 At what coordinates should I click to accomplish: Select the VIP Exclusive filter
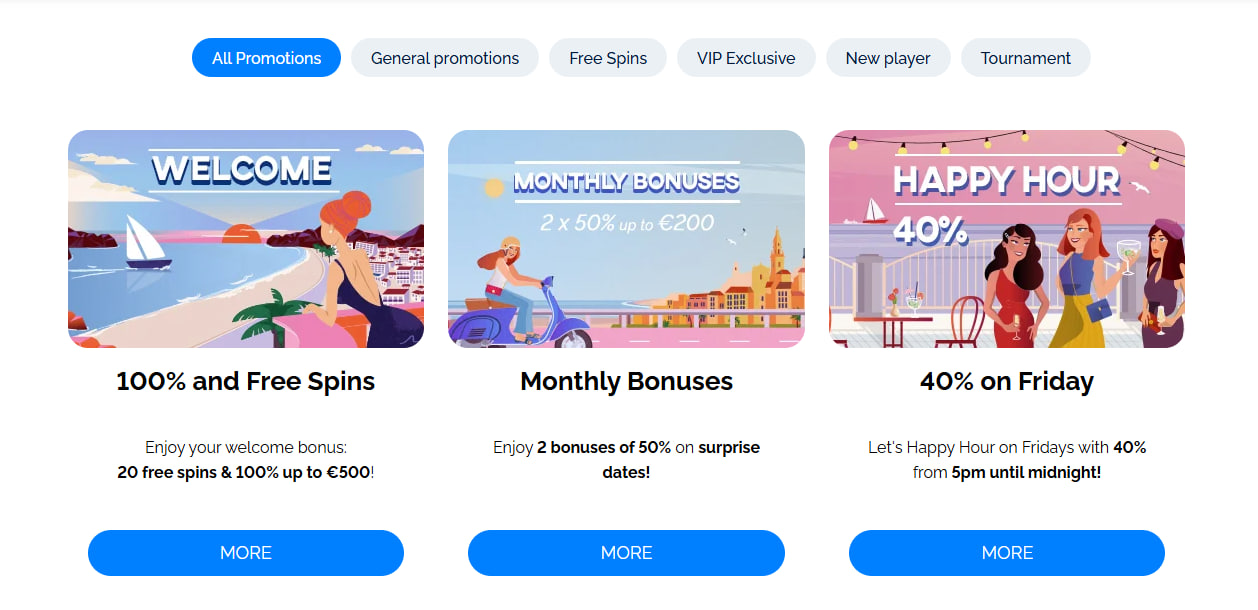pos(746,57)
